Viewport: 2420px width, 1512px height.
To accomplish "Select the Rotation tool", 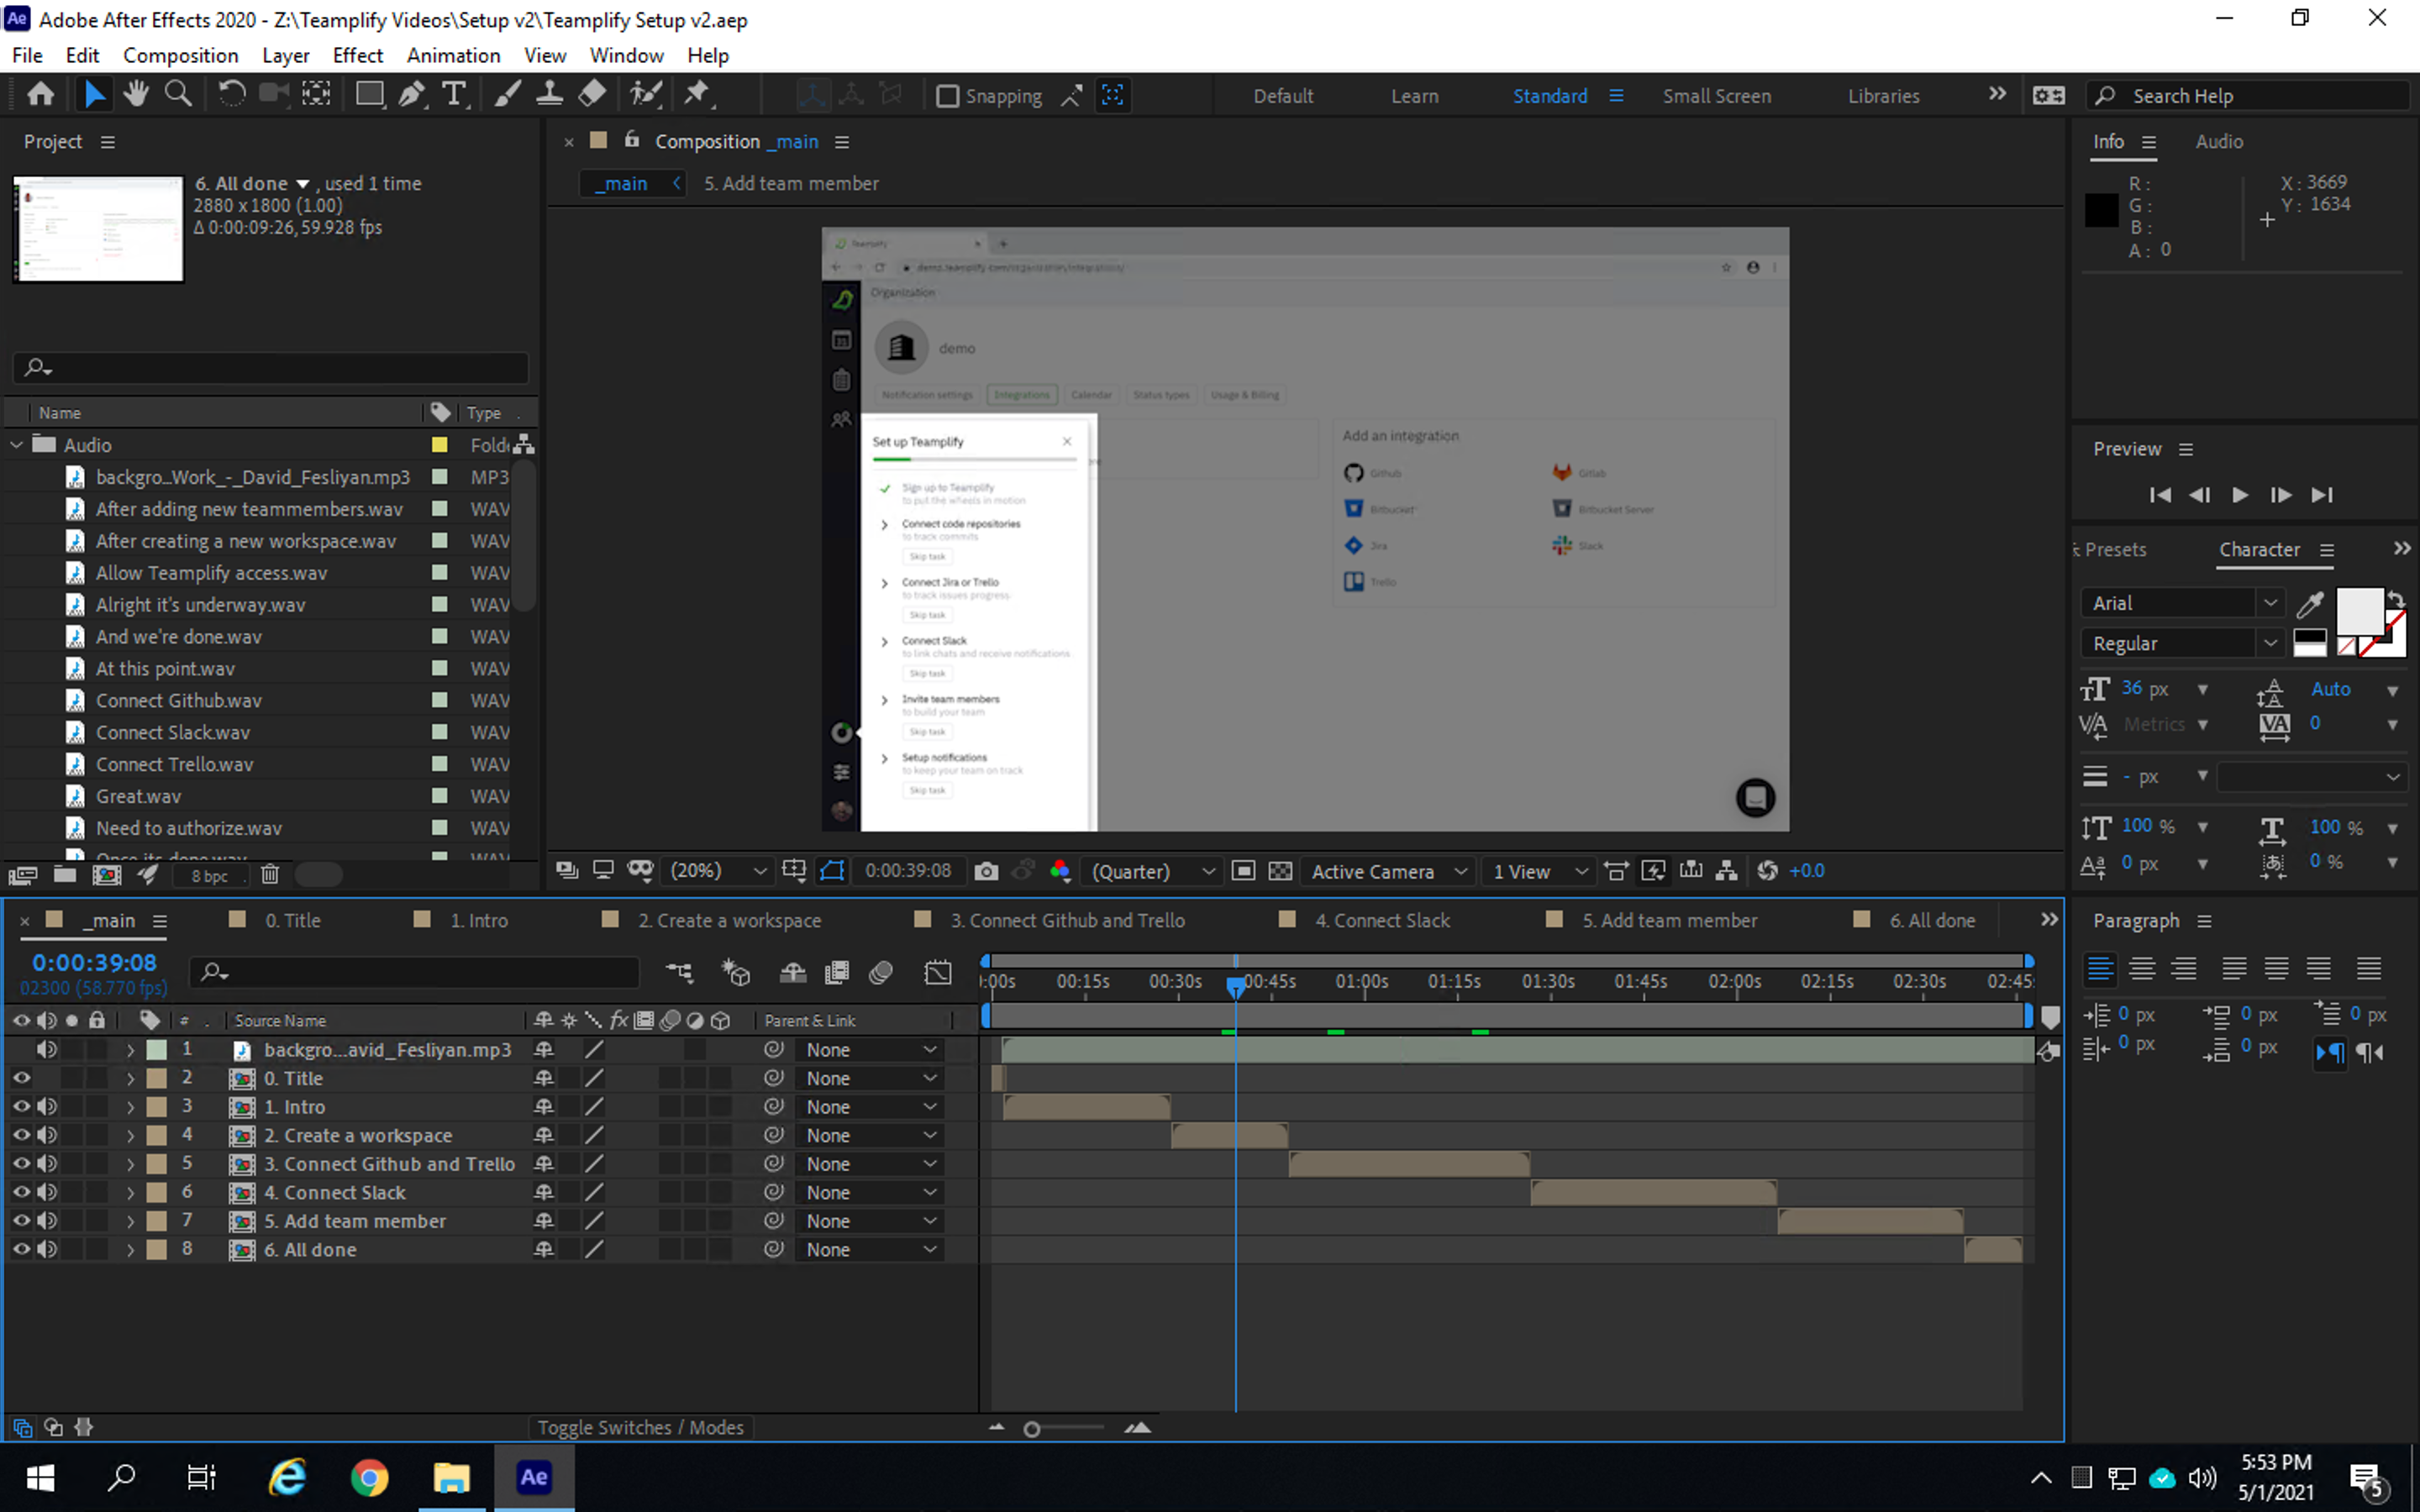I will click(231, 95).
